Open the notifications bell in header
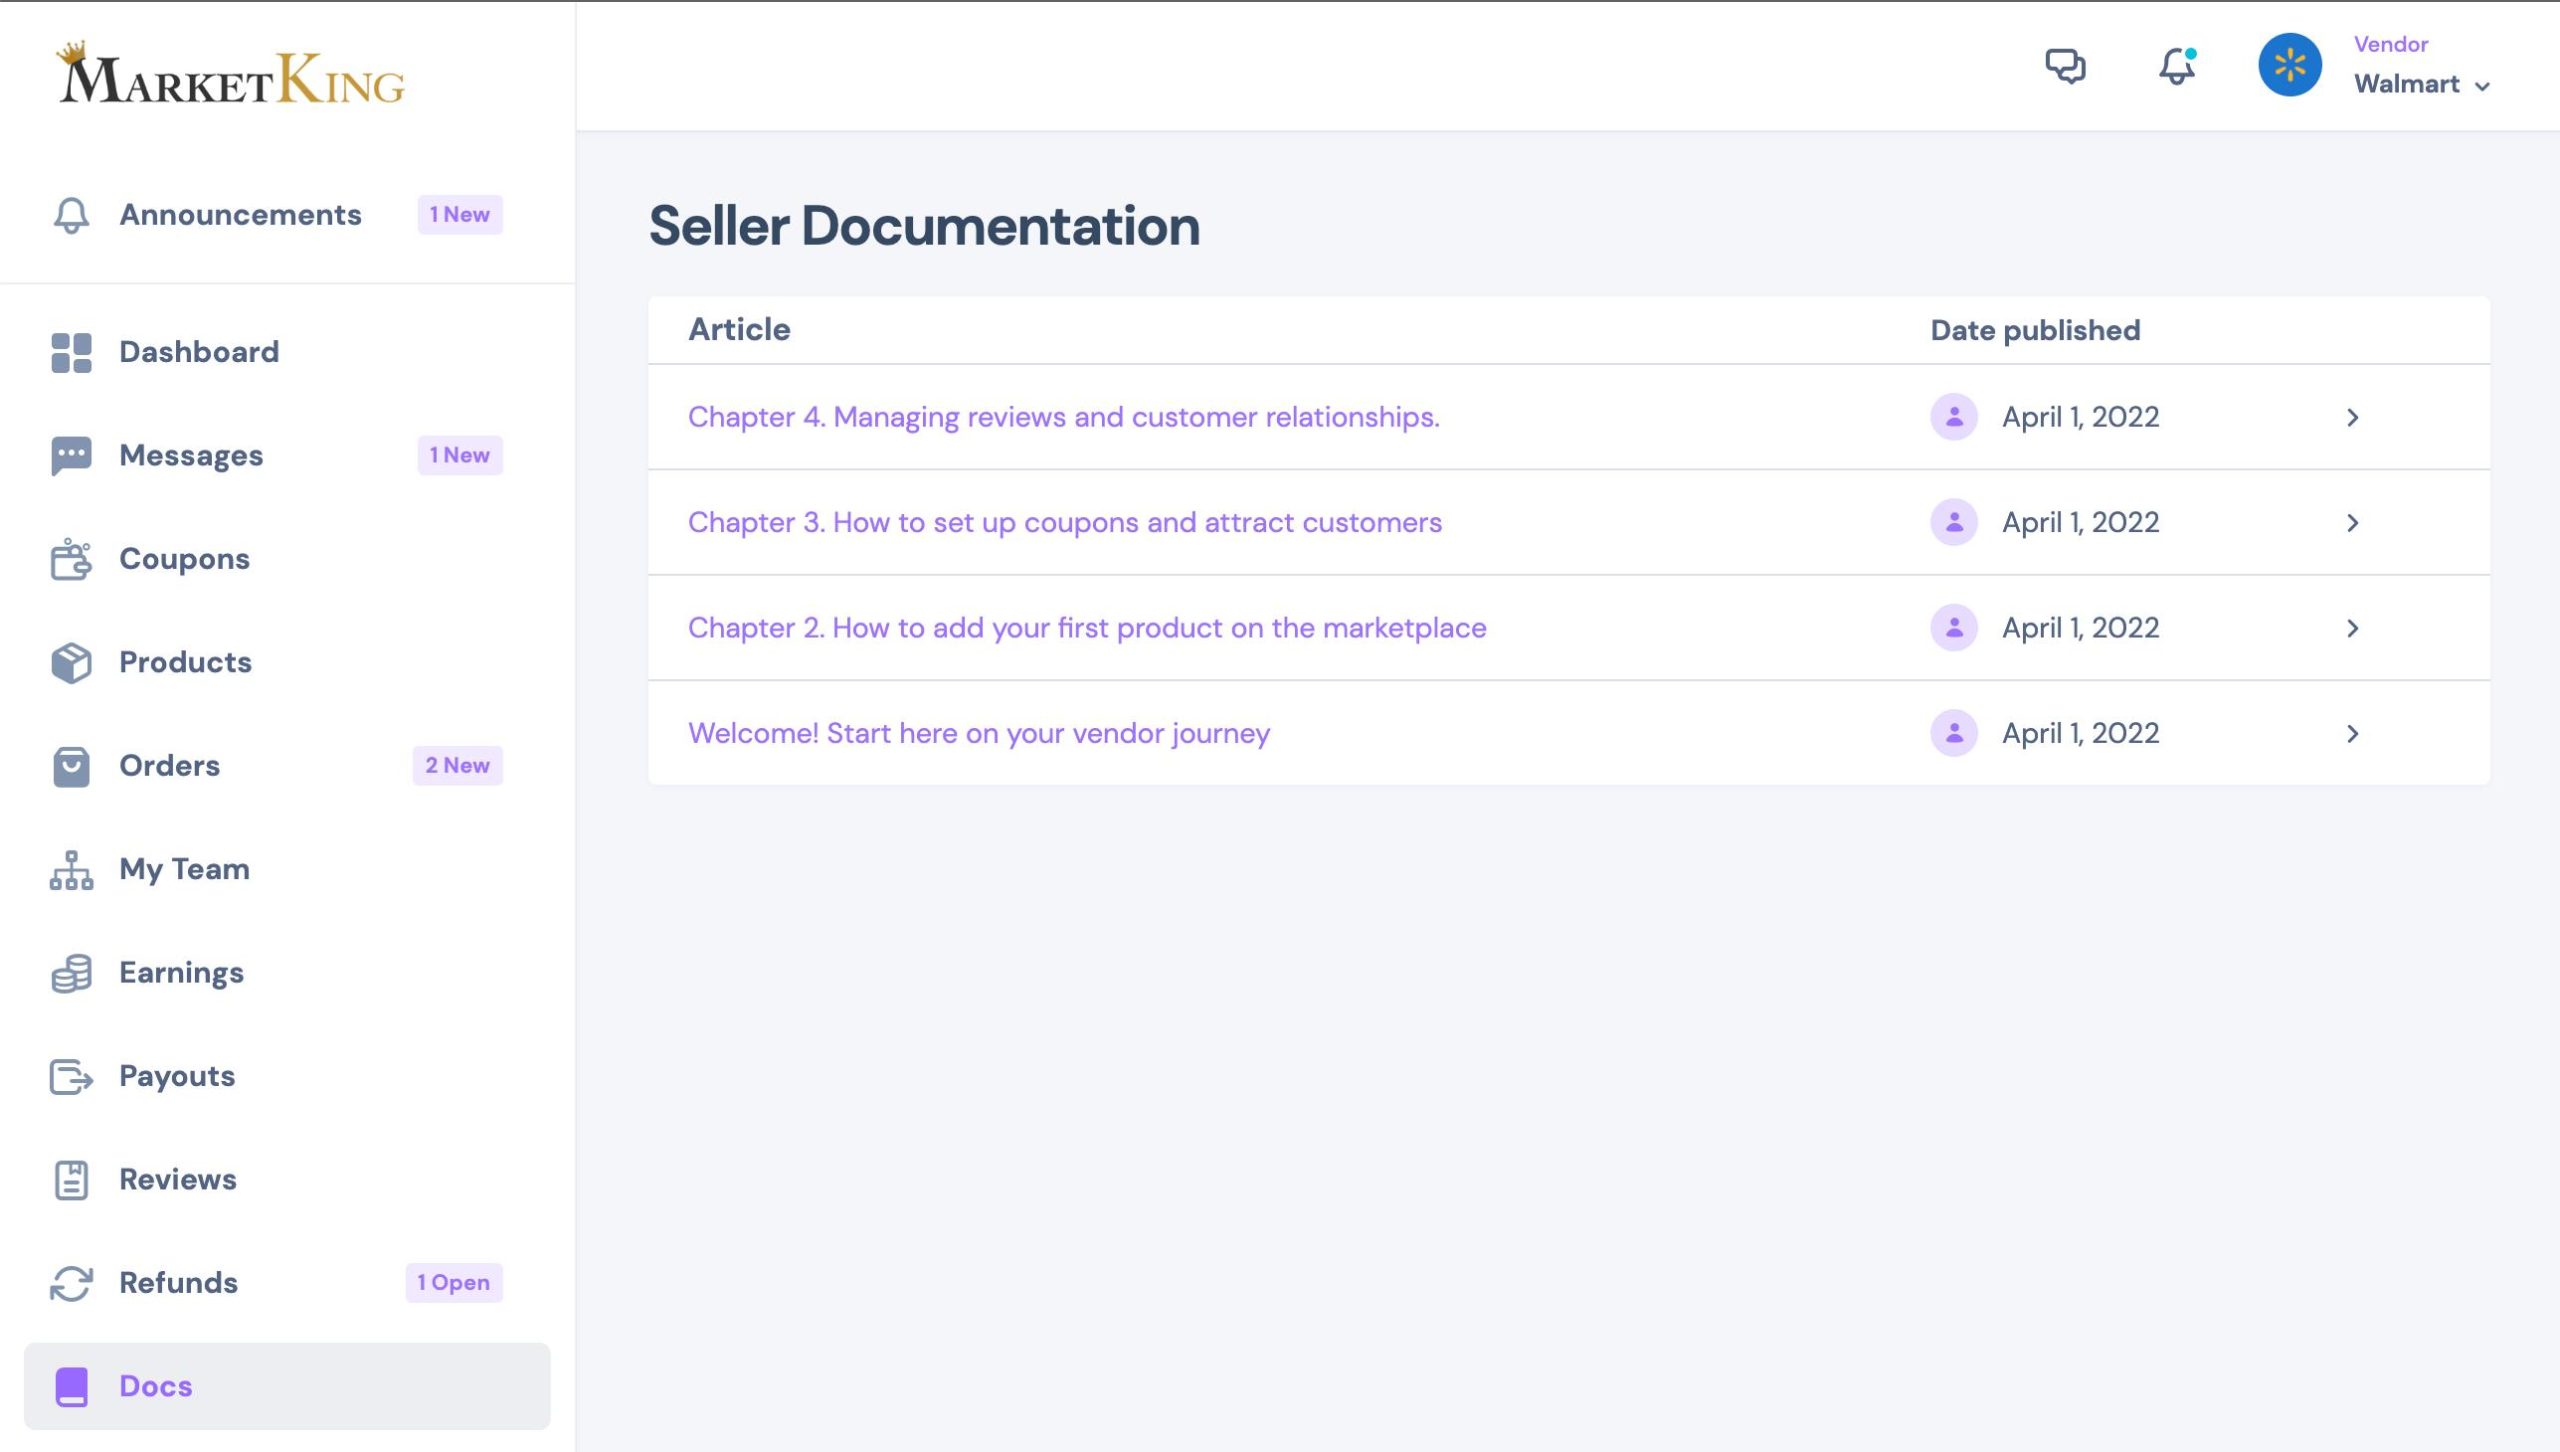2560x1452 pixels. [2177, 66]
